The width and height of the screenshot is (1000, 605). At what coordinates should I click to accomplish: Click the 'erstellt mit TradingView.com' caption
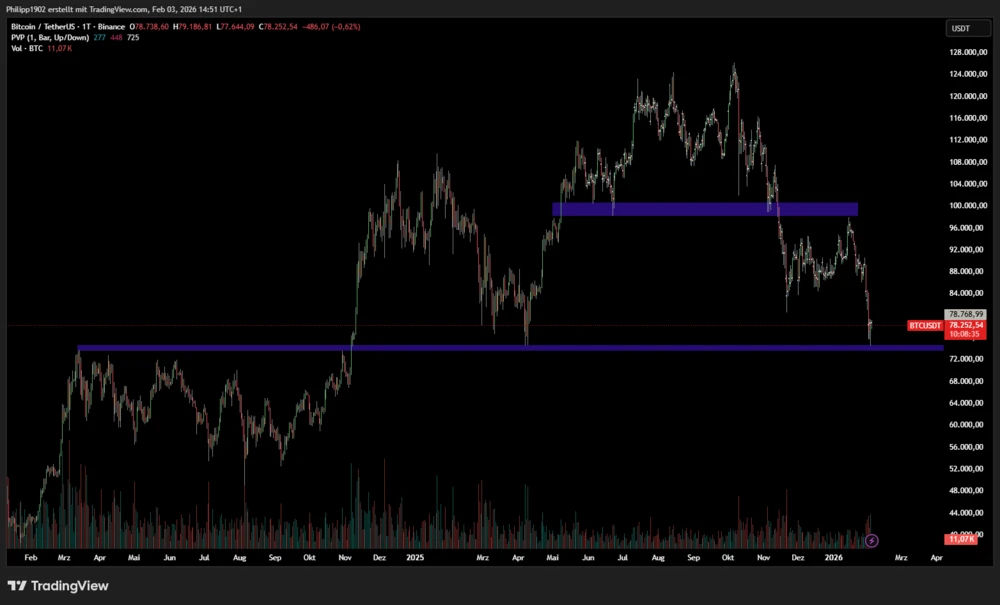click(x=102, y=8)
